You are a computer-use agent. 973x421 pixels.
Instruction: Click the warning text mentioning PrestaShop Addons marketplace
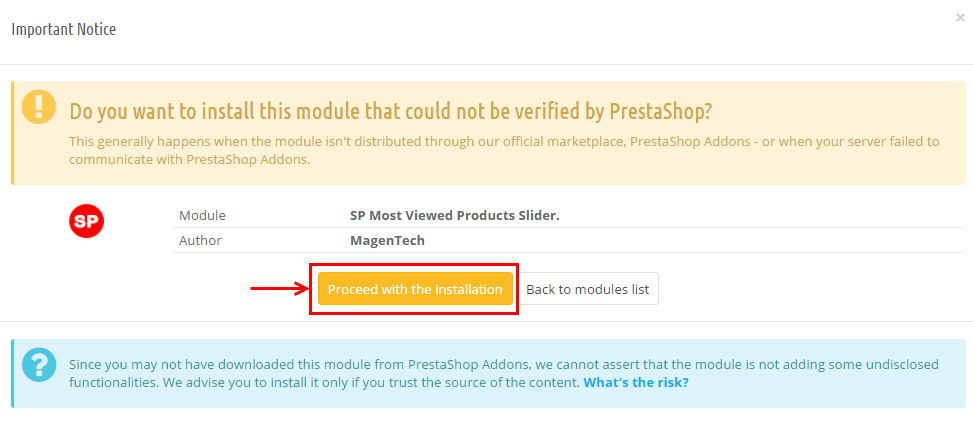coord(504,150)
